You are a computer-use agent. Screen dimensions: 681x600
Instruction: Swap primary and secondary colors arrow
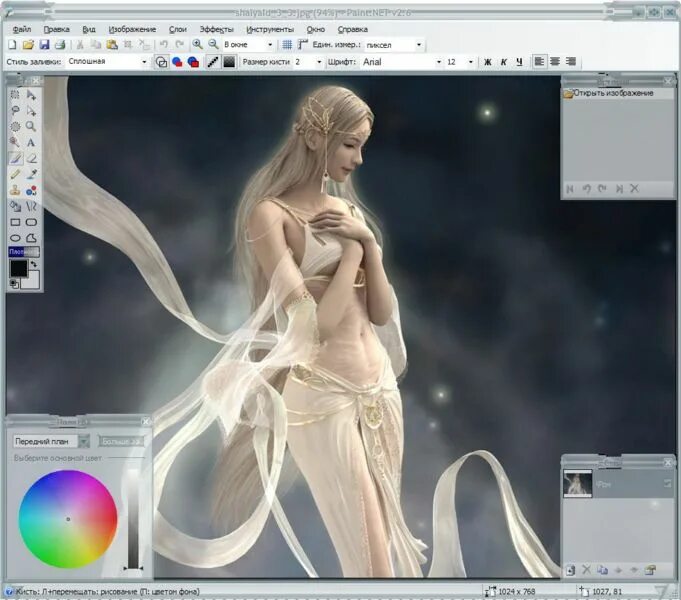[x=34, y=264]
